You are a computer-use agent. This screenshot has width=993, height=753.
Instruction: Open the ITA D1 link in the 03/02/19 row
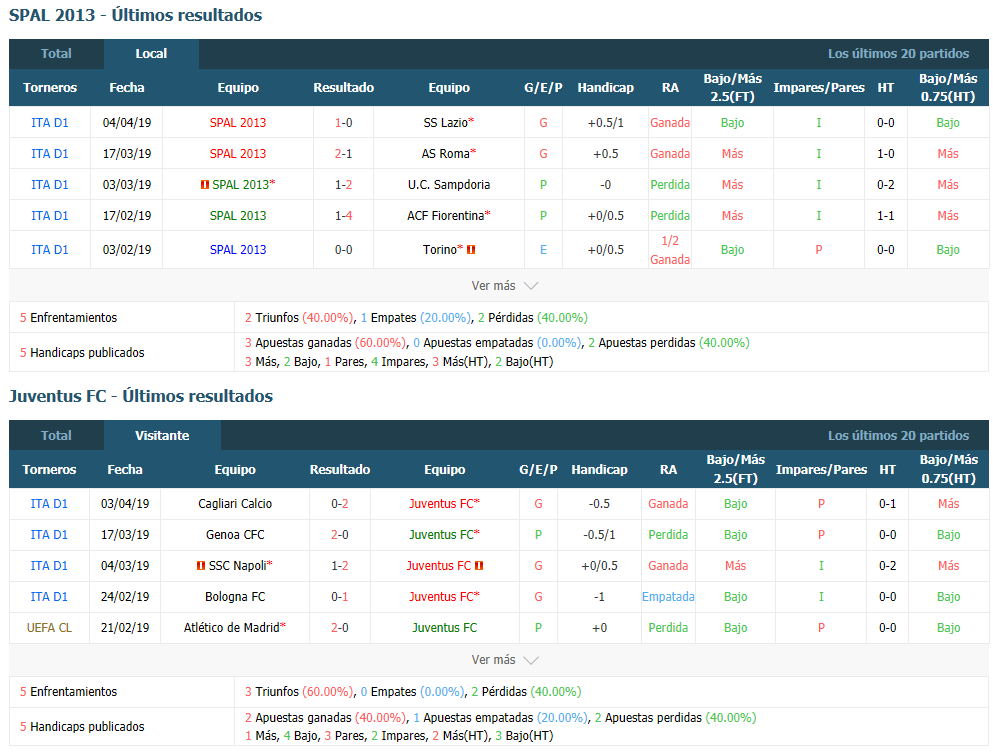(x=49, y=250)
